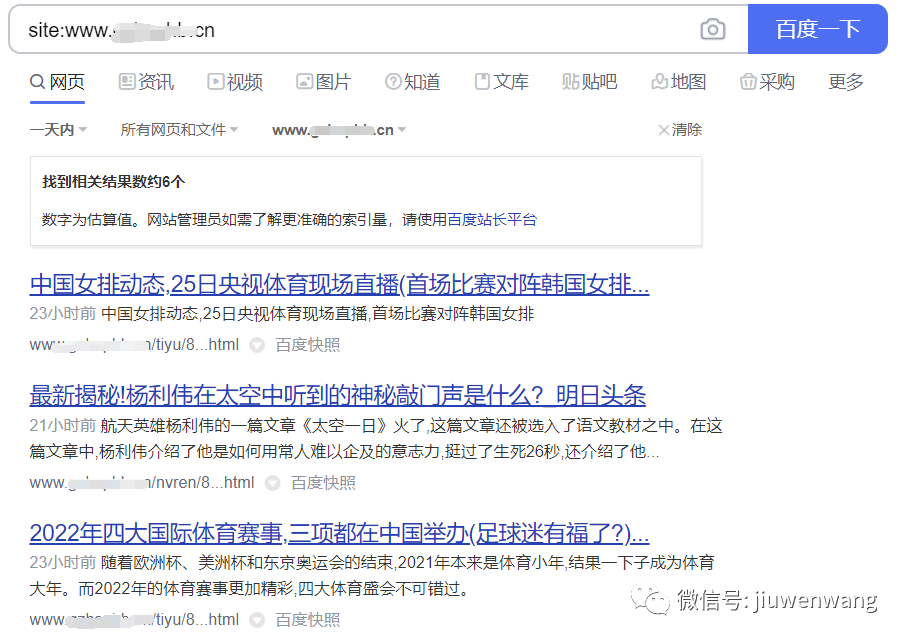
Task: Open the 所有网页和文件 file type dropdown
Action: point(179,129)
